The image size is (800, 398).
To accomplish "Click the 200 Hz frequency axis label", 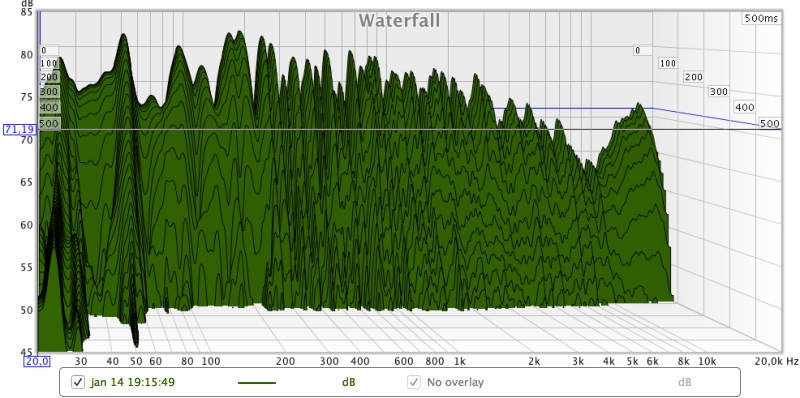I will tap(286, 361).
